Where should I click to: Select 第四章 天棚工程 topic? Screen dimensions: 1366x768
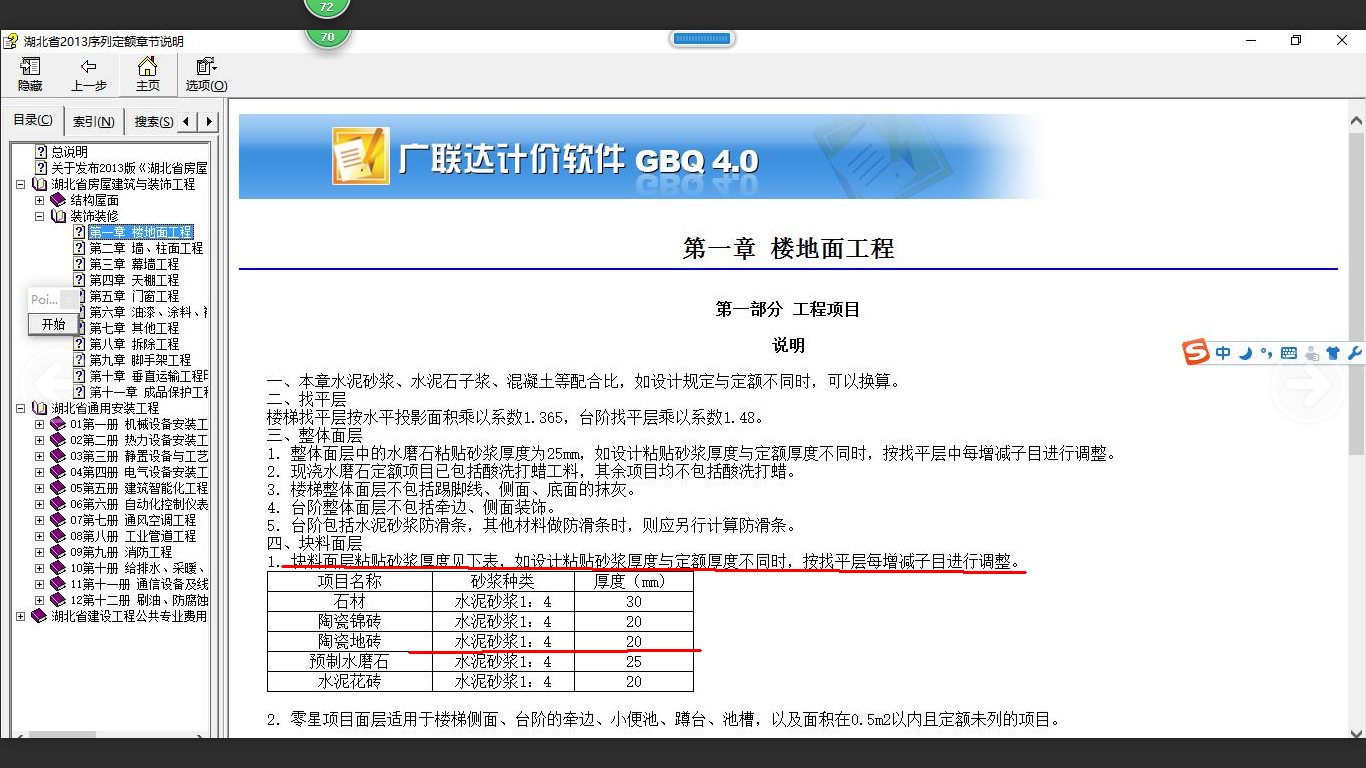(x=134, y=280)
